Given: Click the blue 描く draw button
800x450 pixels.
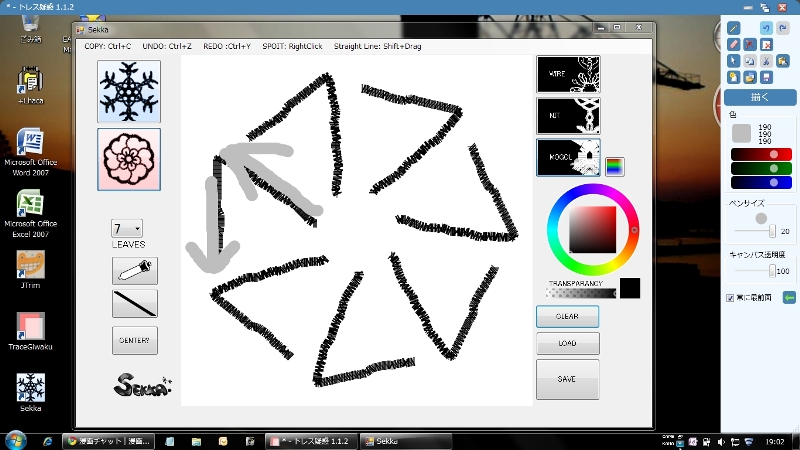Looking at the screenshot, I should (760, 97).
